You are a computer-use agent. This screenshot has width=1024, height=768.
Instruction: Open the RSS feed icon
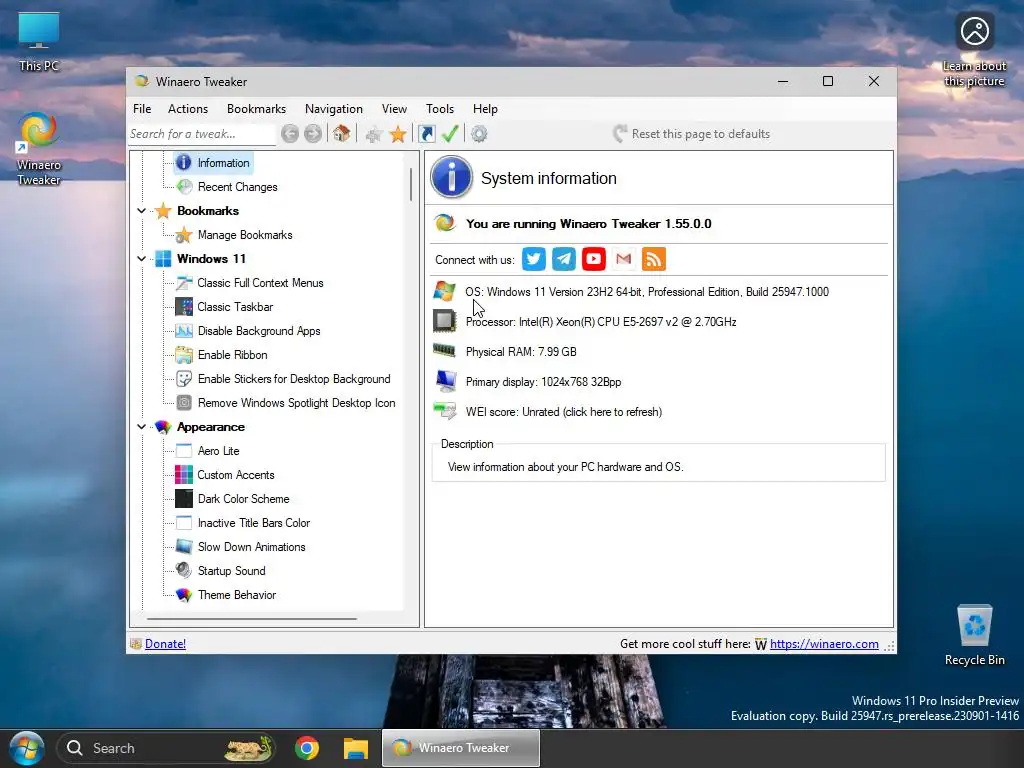click(654, 259)
